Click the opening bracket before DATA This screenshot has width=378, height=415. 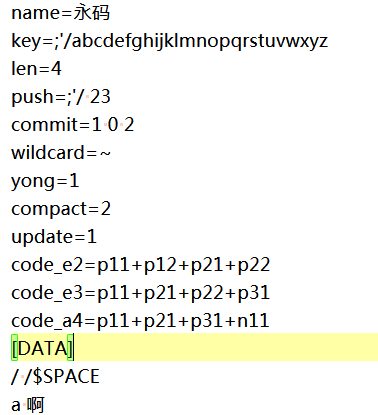14,347
